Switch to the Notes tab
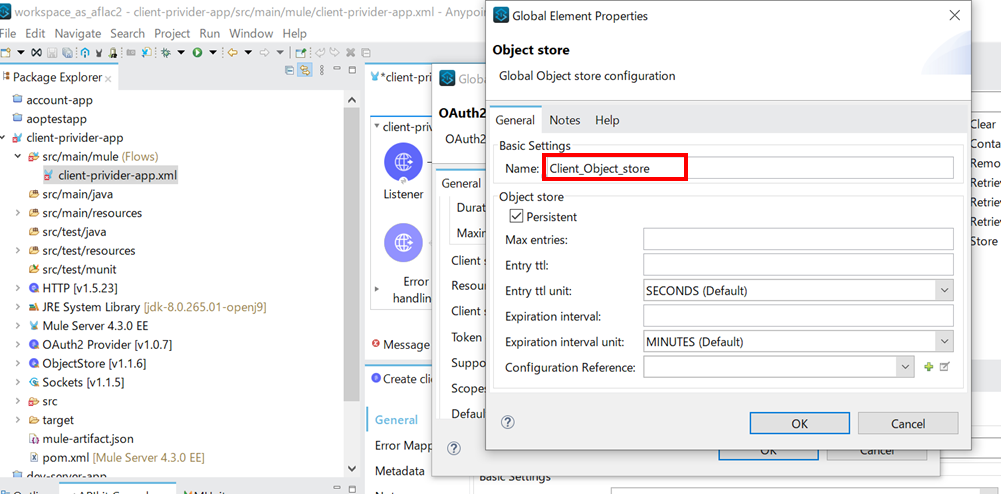Viewport: 1001px width, 494px height. click(564, 120)
